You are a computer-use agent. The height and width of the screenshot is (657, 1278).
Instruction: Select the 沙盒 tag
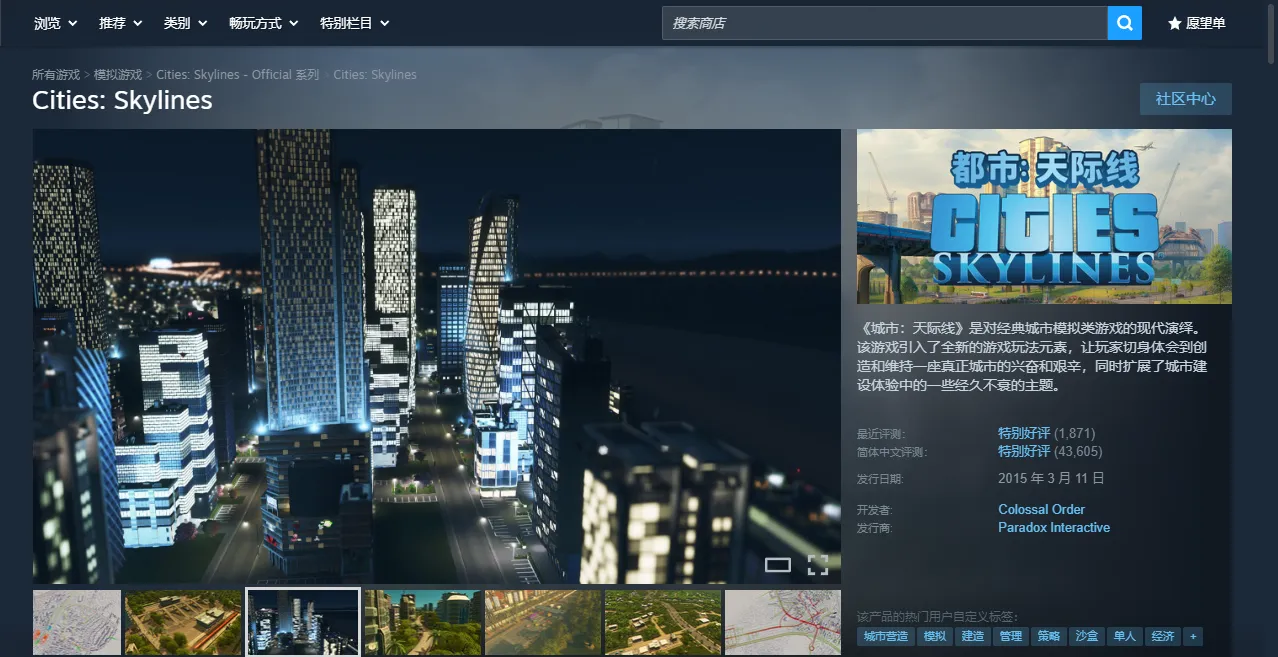1085,636
